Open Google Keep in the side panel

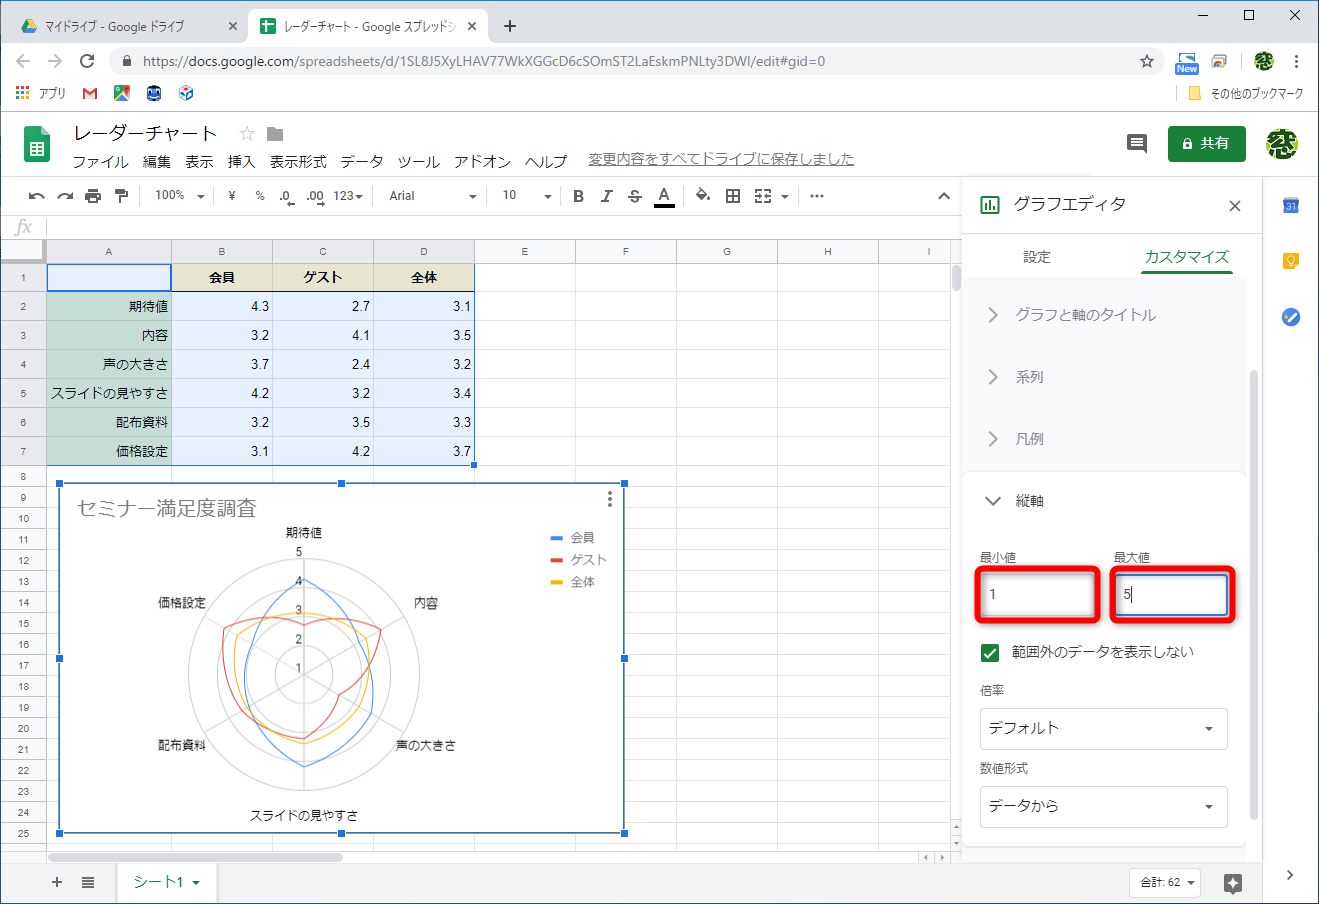1291,261
